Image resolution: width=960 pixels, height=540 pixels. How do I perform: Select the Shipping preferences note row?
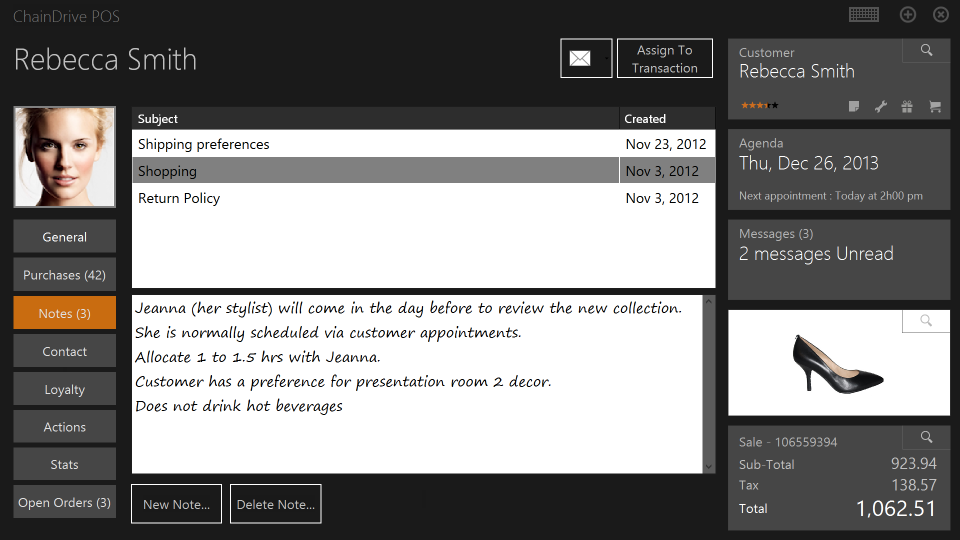tap(423, 144)
